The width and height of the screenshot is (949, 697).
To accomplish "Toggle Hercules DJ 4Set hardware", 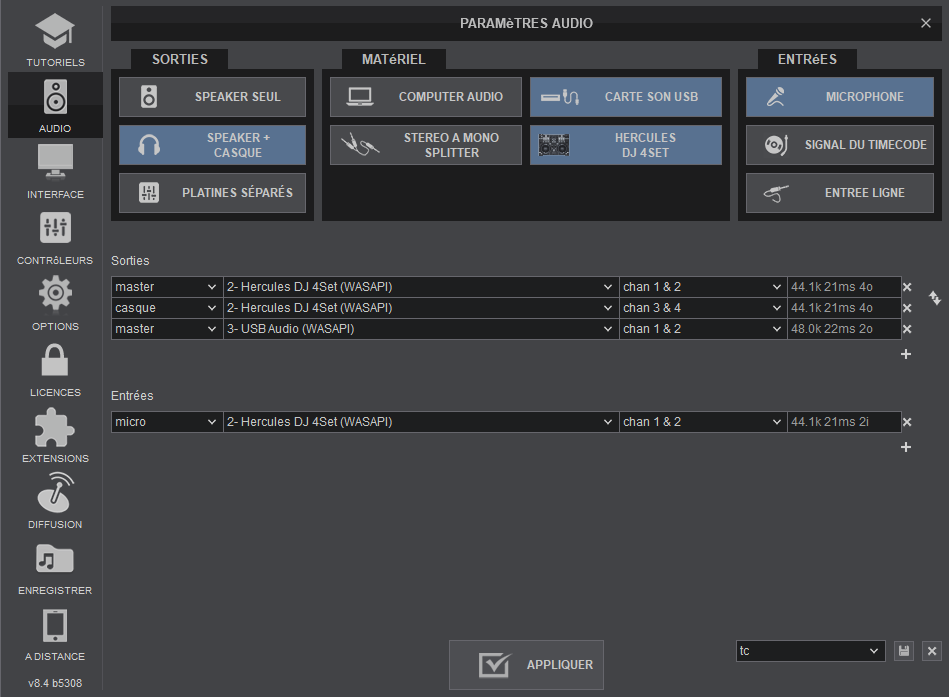I will (x=626, y=145).
